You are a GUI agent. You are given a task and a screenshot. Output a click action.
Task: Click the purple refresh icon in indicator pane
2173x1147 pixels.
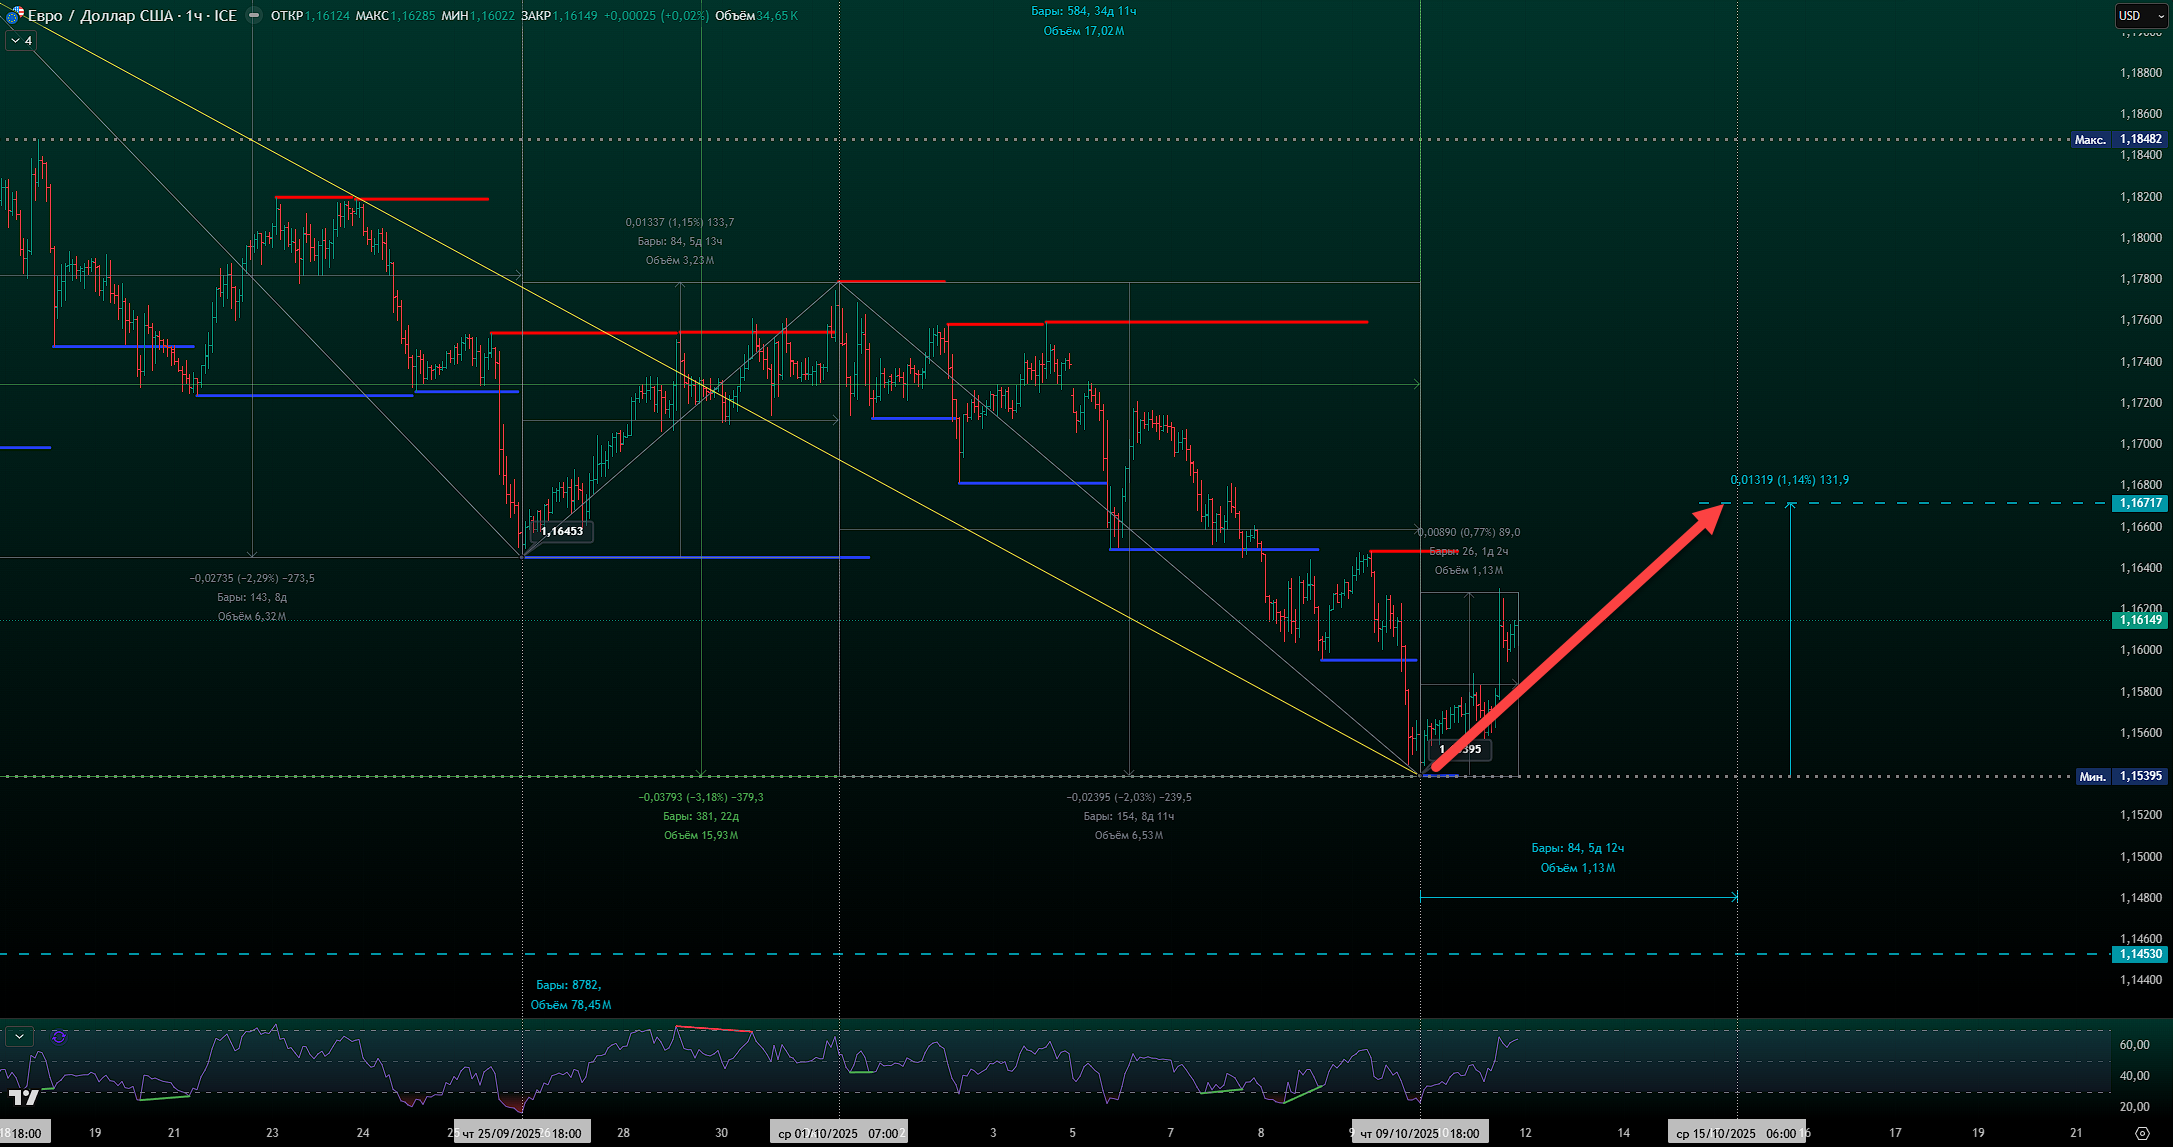[x=59, y=1037]
